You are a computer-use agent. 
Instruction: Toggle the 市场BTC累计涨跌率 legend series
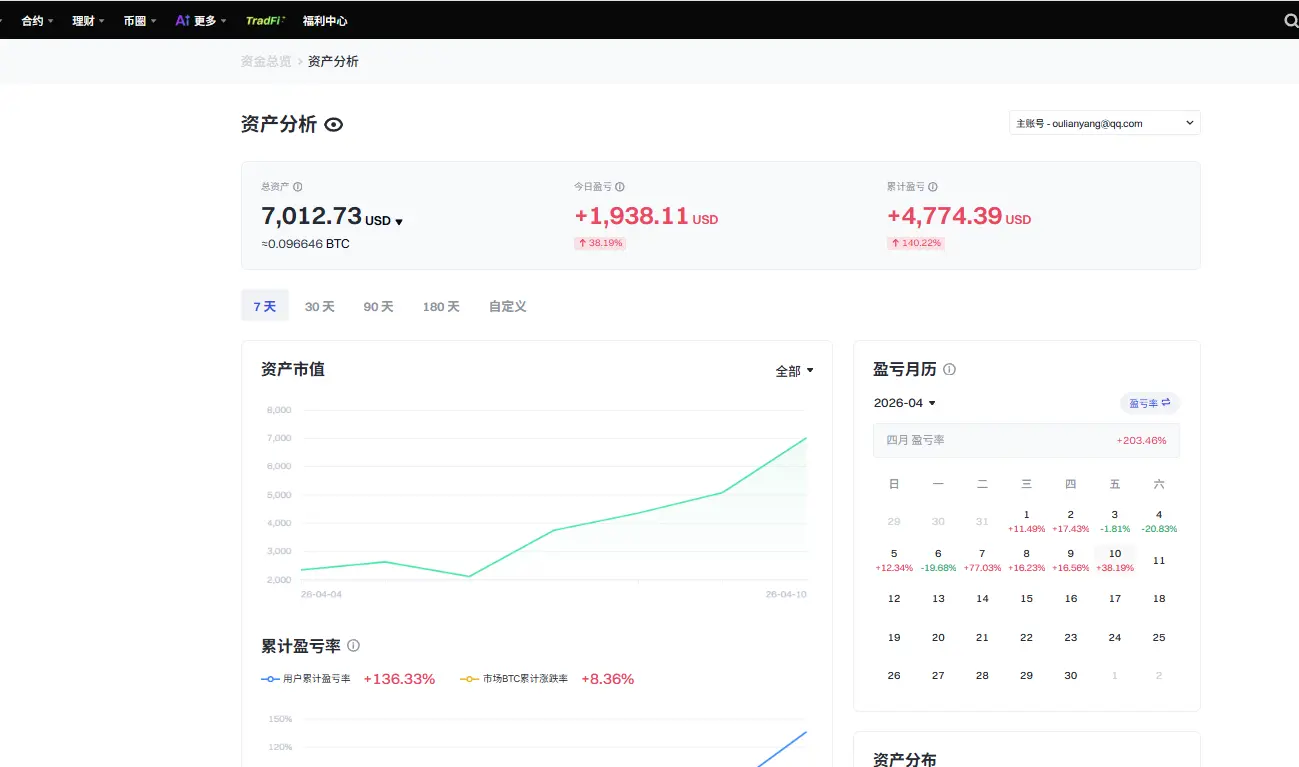point(514,679)
